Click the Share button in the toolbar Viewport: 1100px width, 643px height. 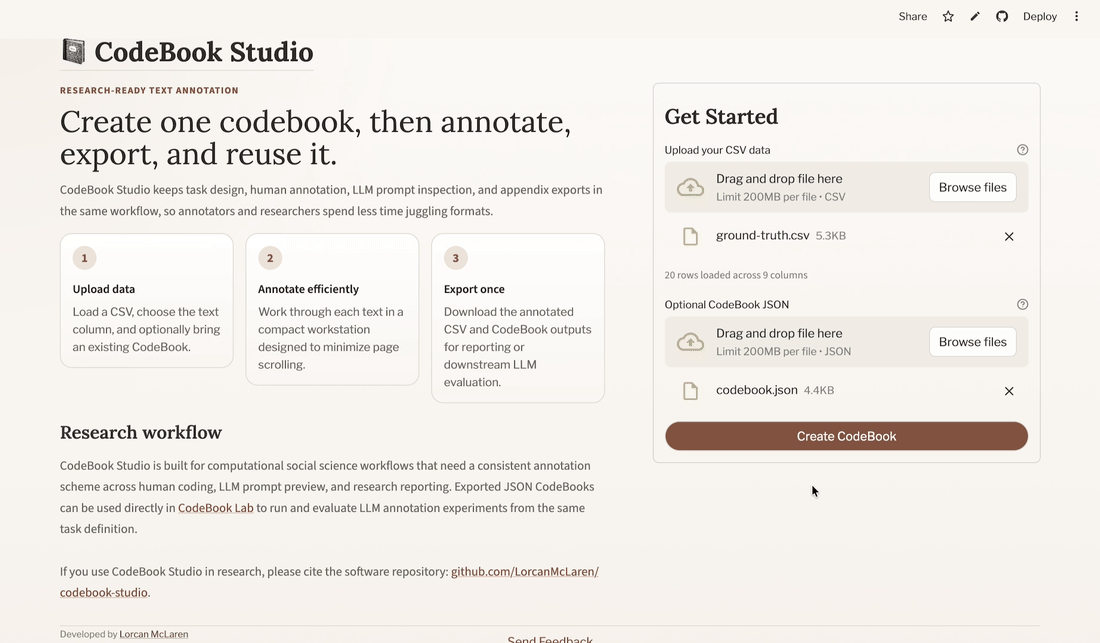912,16
